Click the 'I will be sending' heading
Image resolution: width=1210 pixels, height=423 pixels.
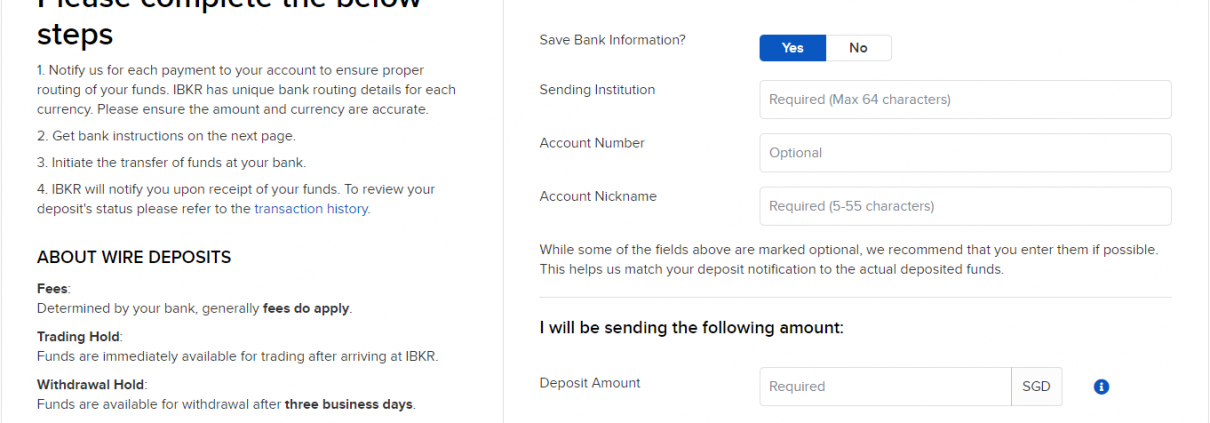pyautogui.click(x=692, y=327)
